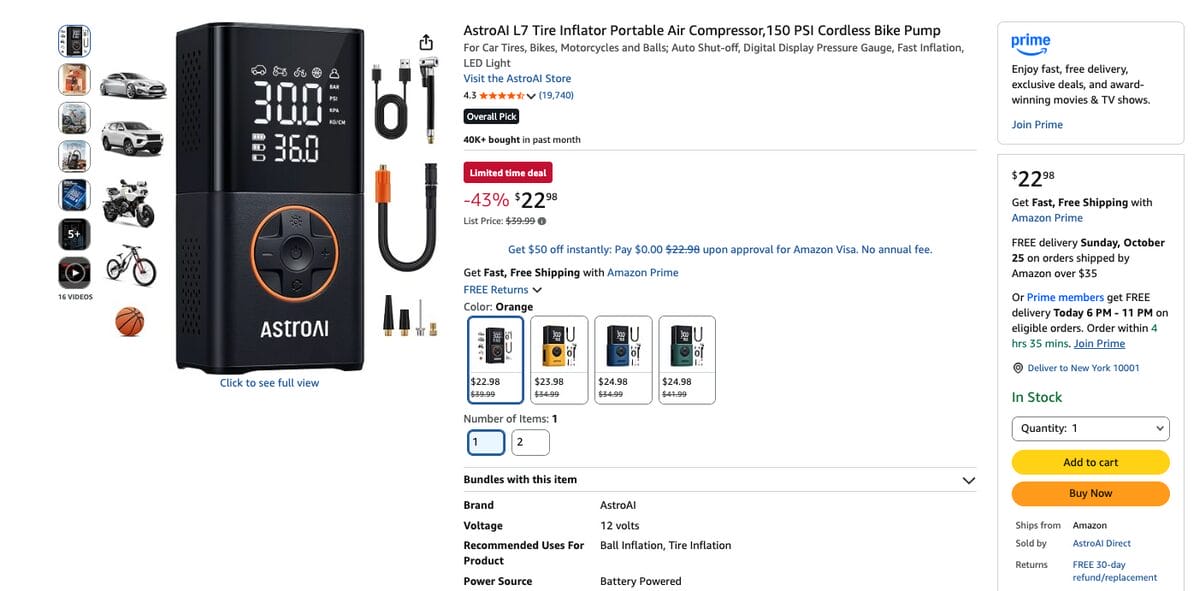Select the Orange color option at $22.98
Image resolution: width=1200 pixels, height=591 pixels.
pos(495,360)
